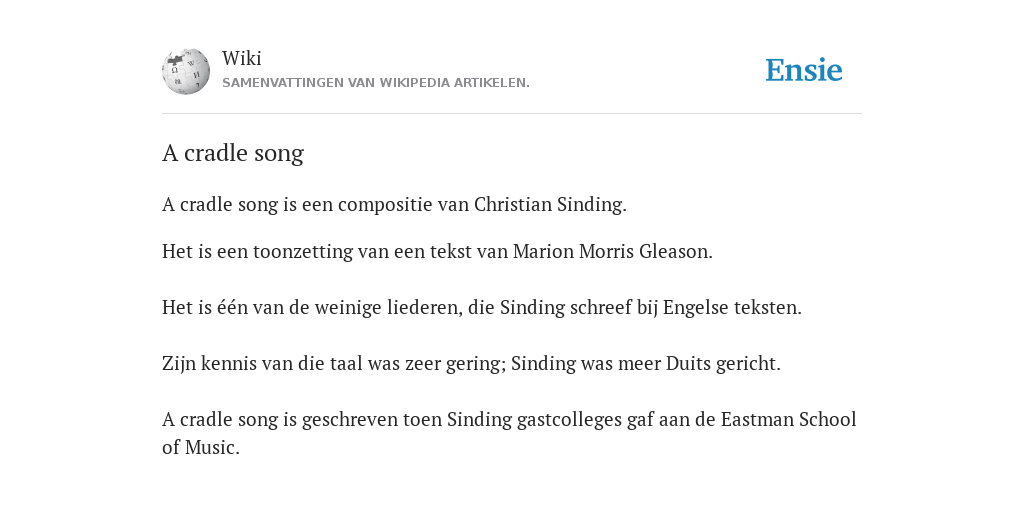This screenshot has width=1024, height=512.
Task: Click the Wiki title text
Action: 242,58
